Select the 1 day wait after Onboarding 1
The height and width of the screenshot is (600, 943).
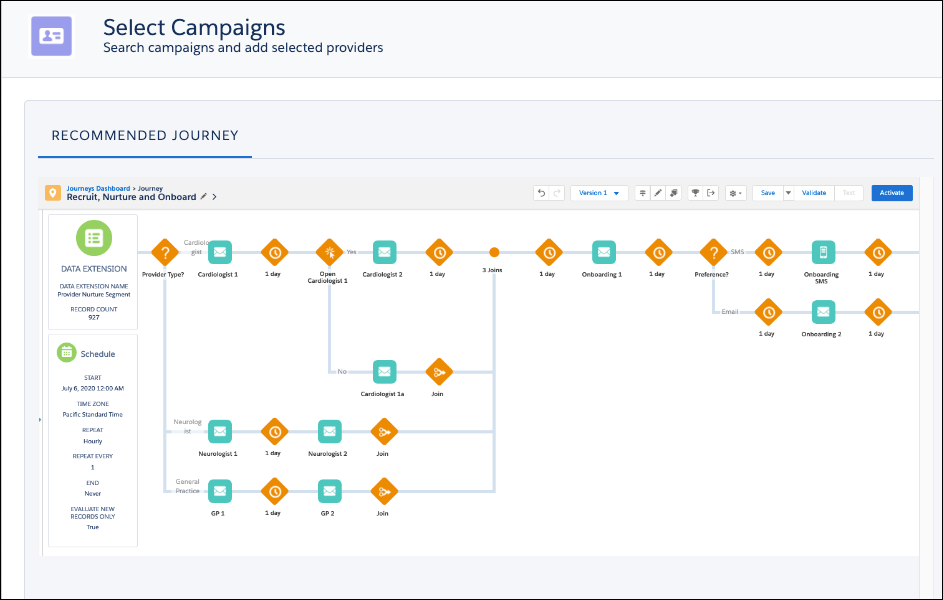[658, 252]
